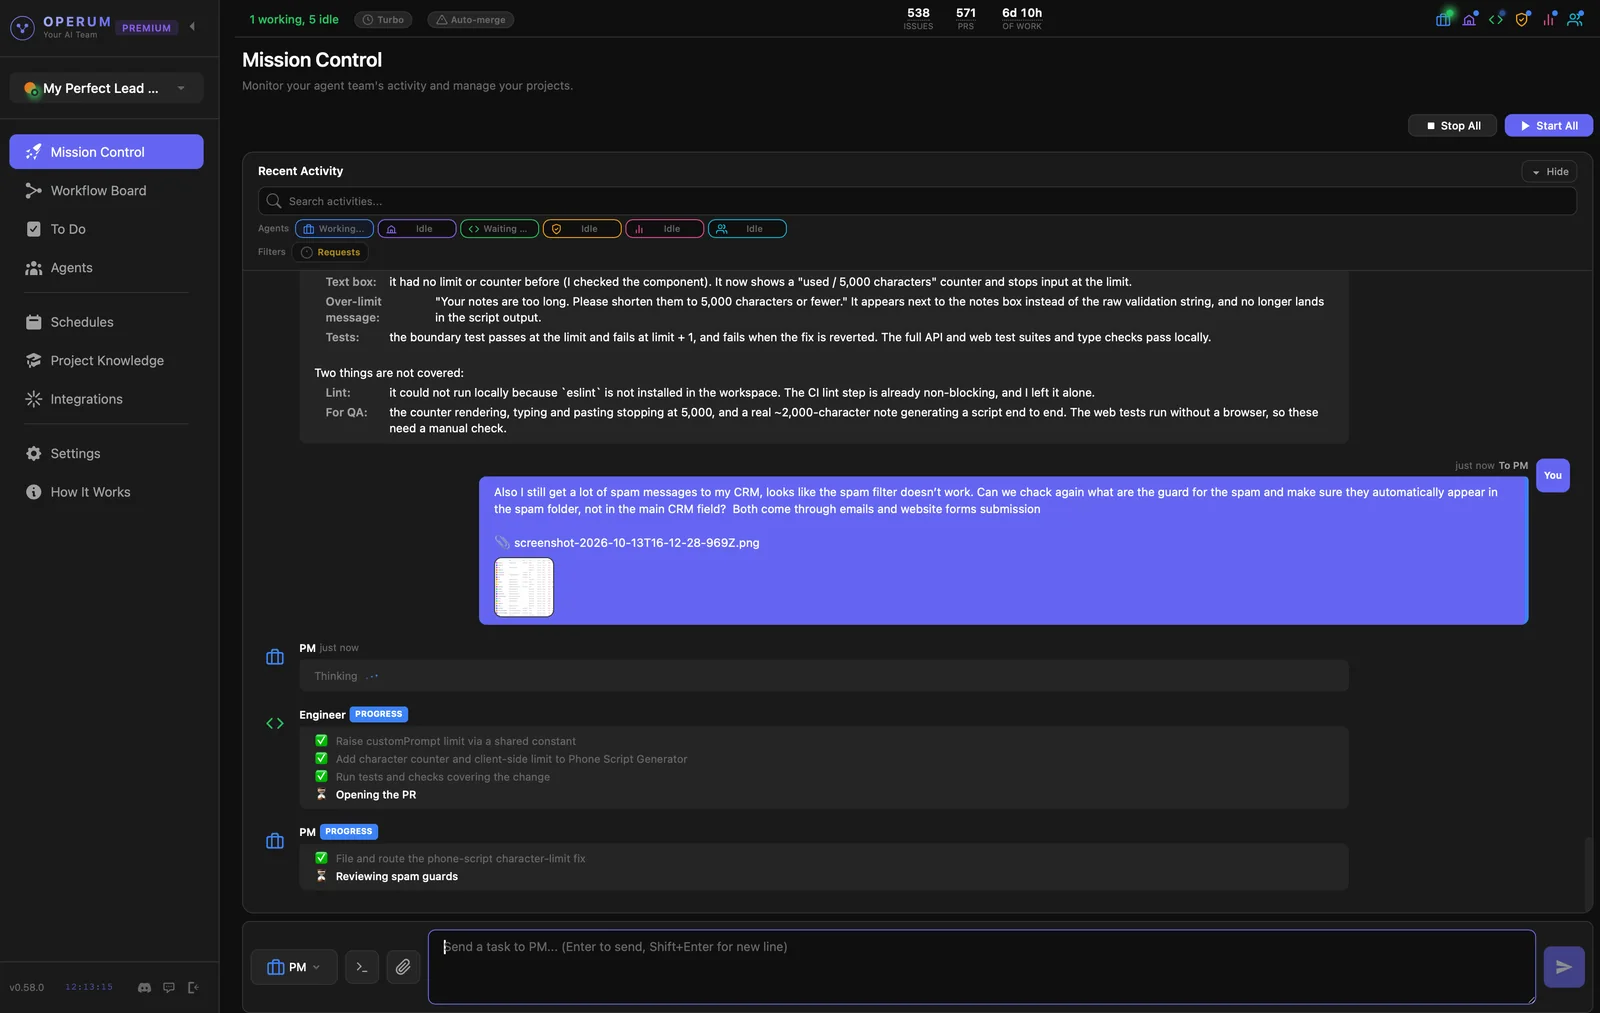Click the search magnifier icon in activities
This screenshot has width=1600, height=1013.
pos(273,201)
